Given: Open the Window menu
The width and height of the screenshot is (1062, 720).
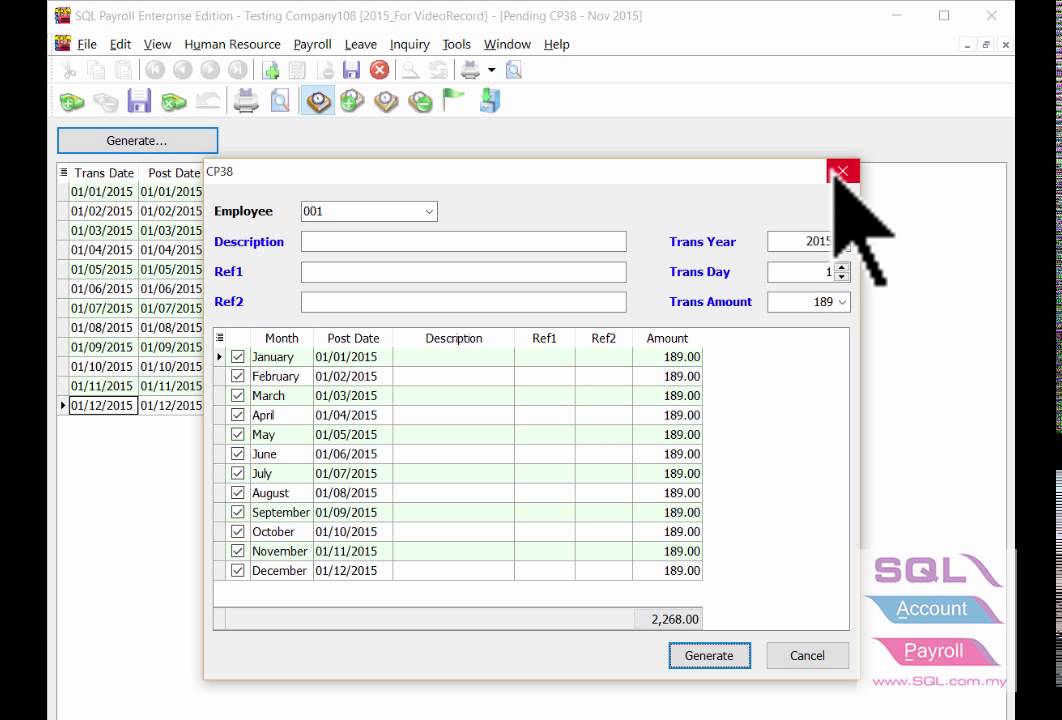Looking at the screenshot, I should [x=507, y=44].
